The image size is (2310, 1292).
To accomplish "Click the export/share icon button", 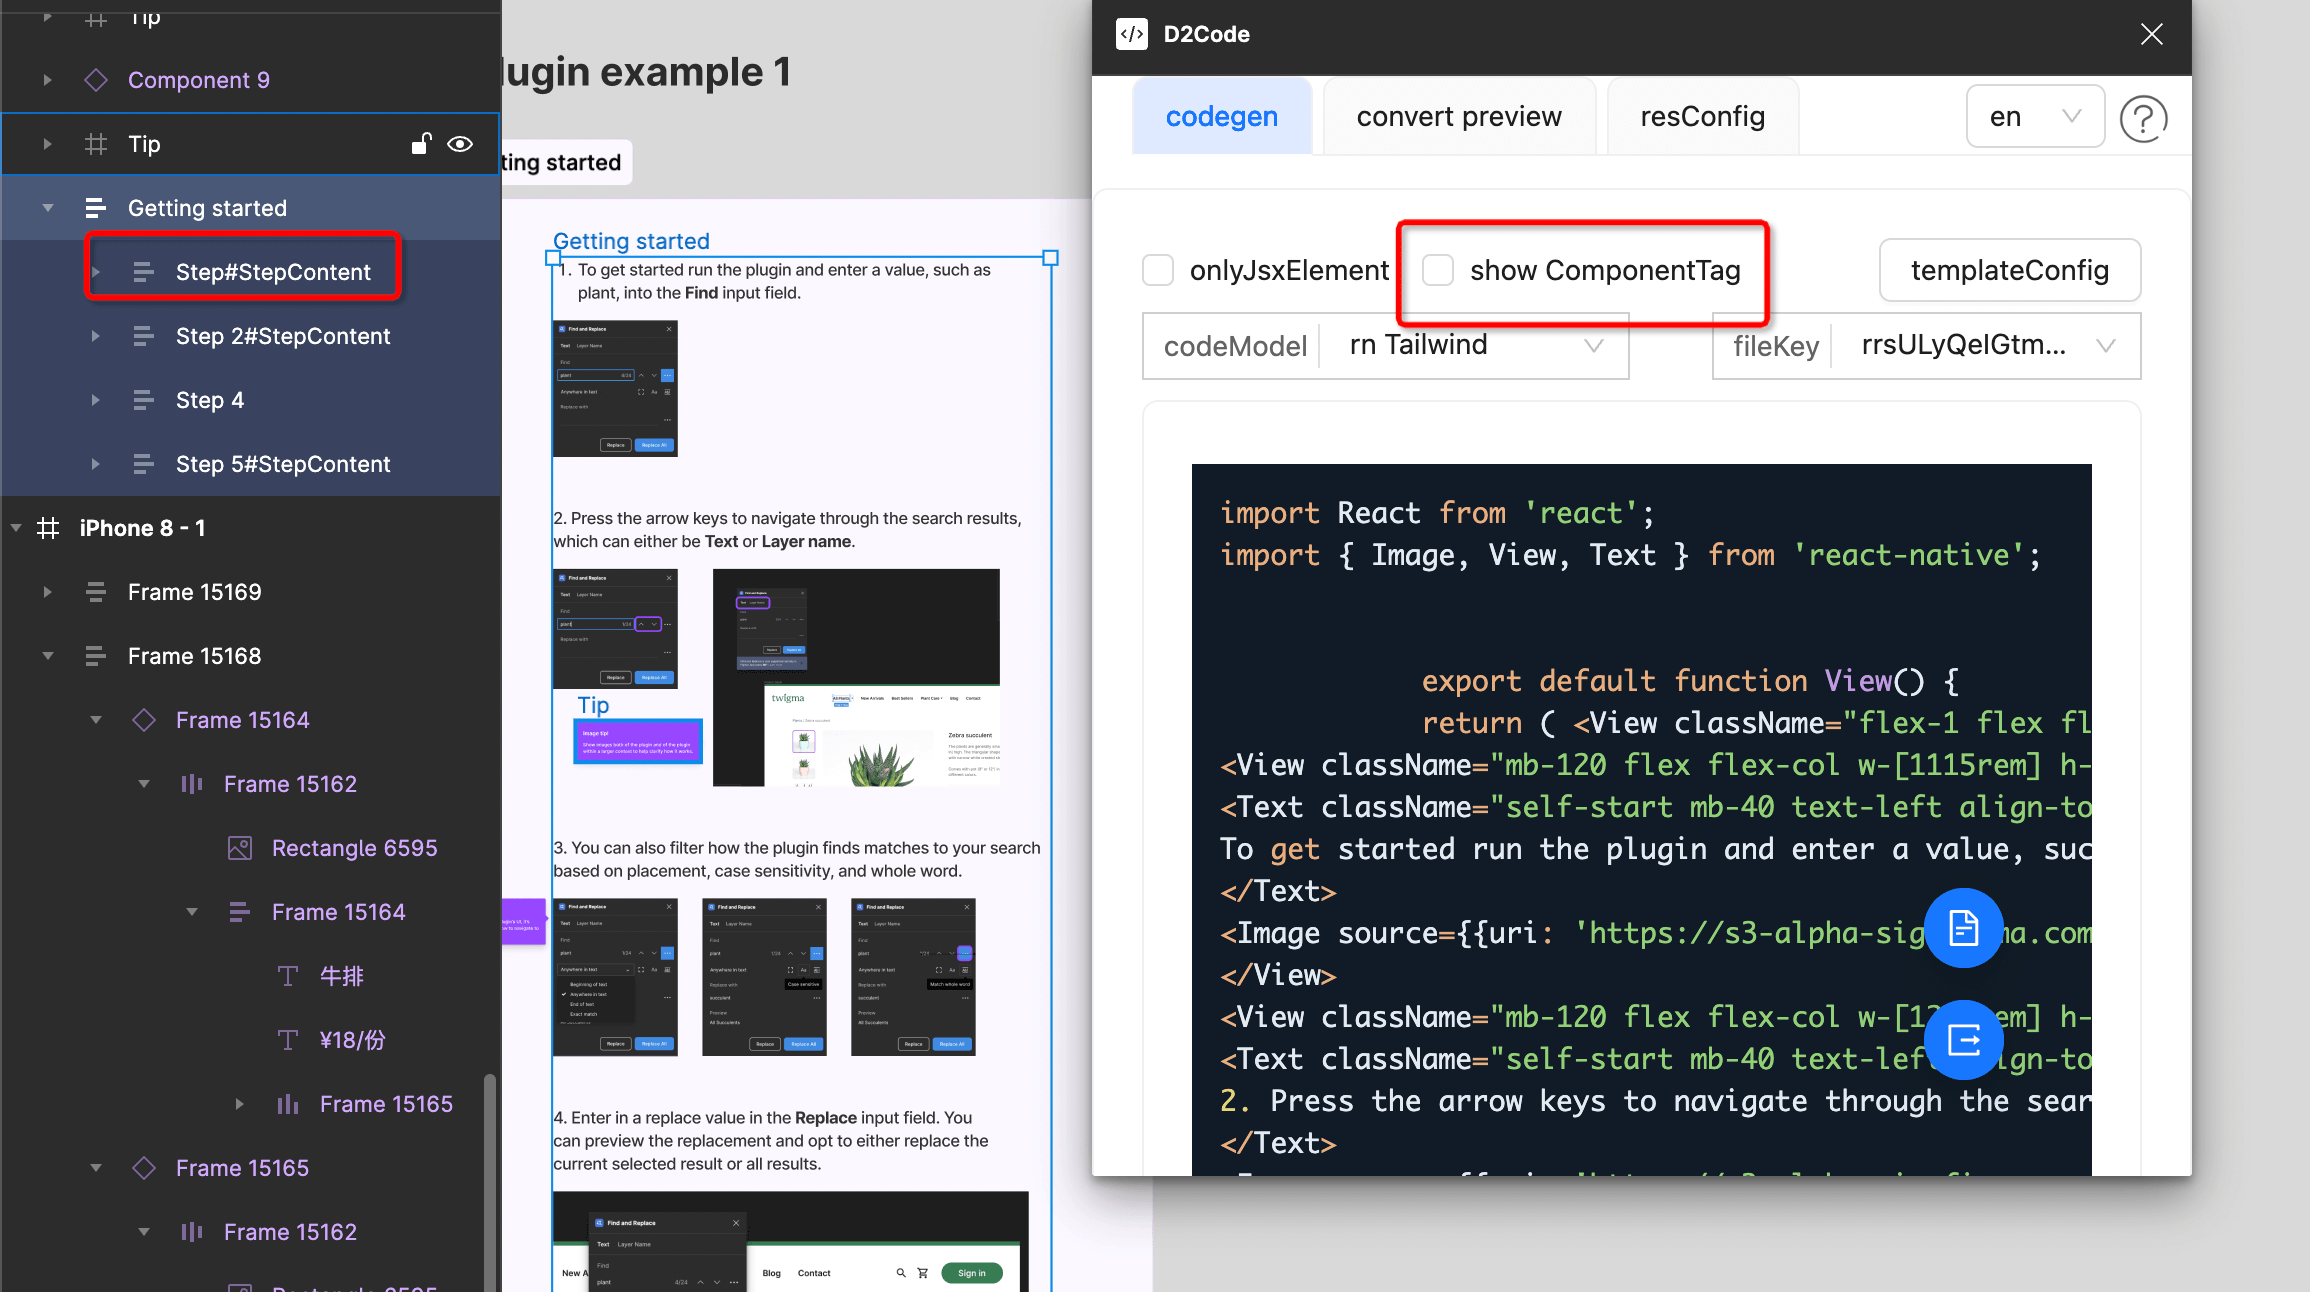I will point(1963,1040).
